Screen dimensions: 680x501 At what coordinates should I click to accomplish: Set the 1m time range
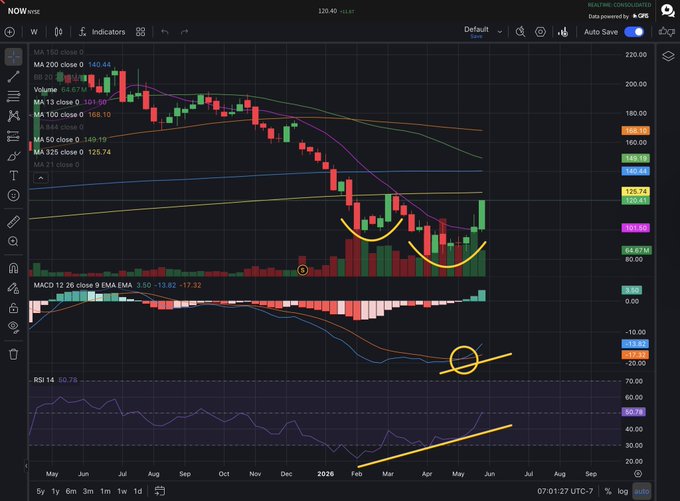tap(105, 491)
